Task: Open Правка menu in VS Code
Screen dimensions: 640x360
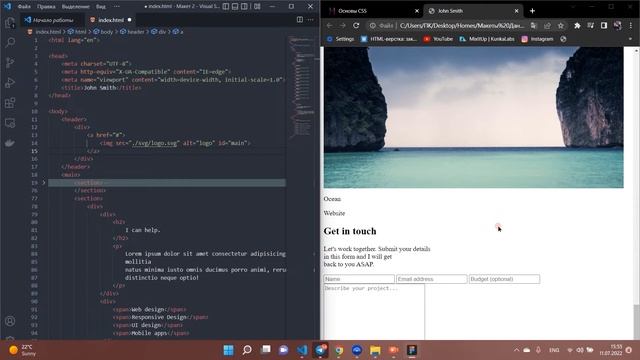Action: (x=46, y=7)
